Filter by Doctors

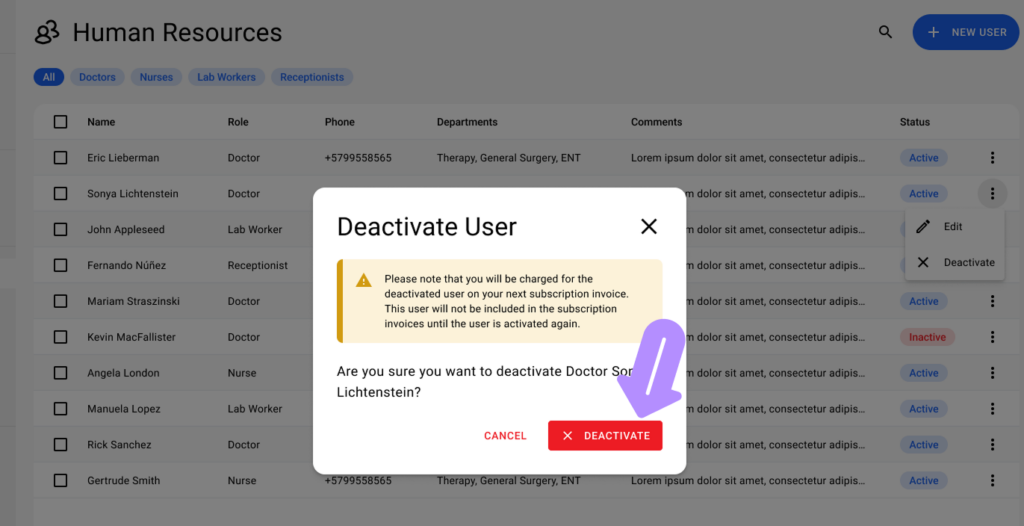pos(97,77)
